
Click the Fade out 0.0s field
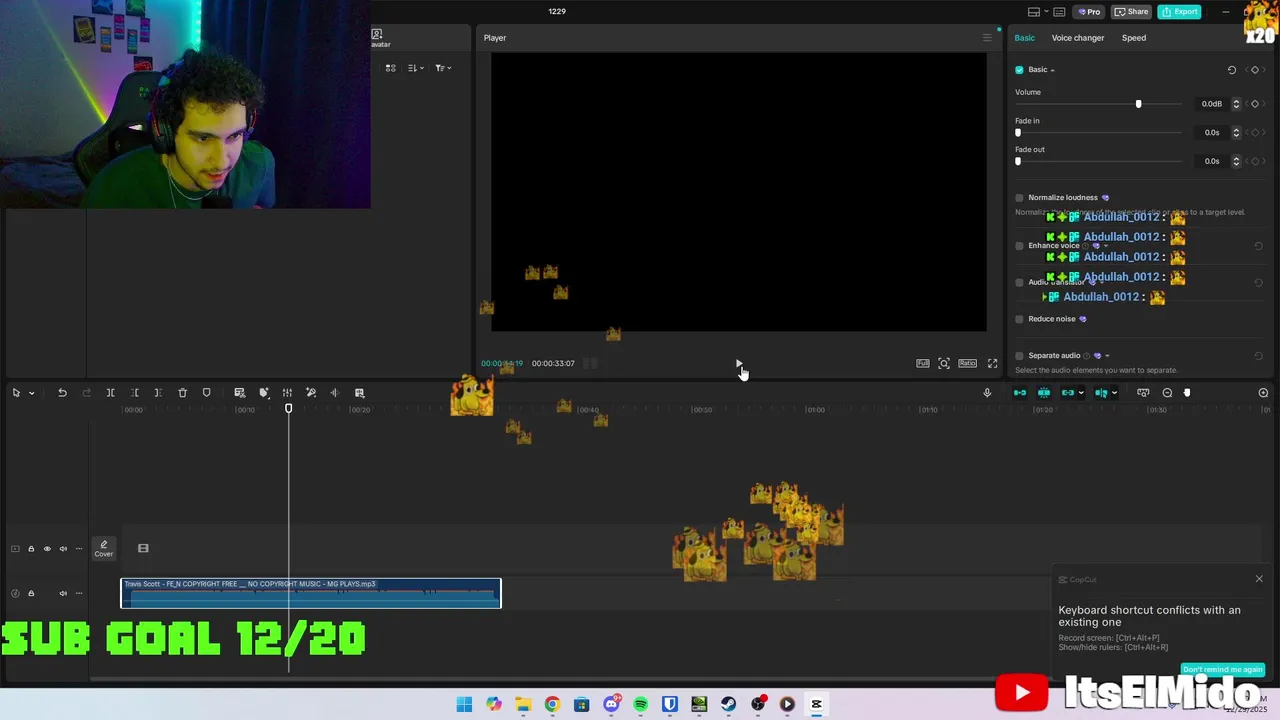coord(1212,161)
